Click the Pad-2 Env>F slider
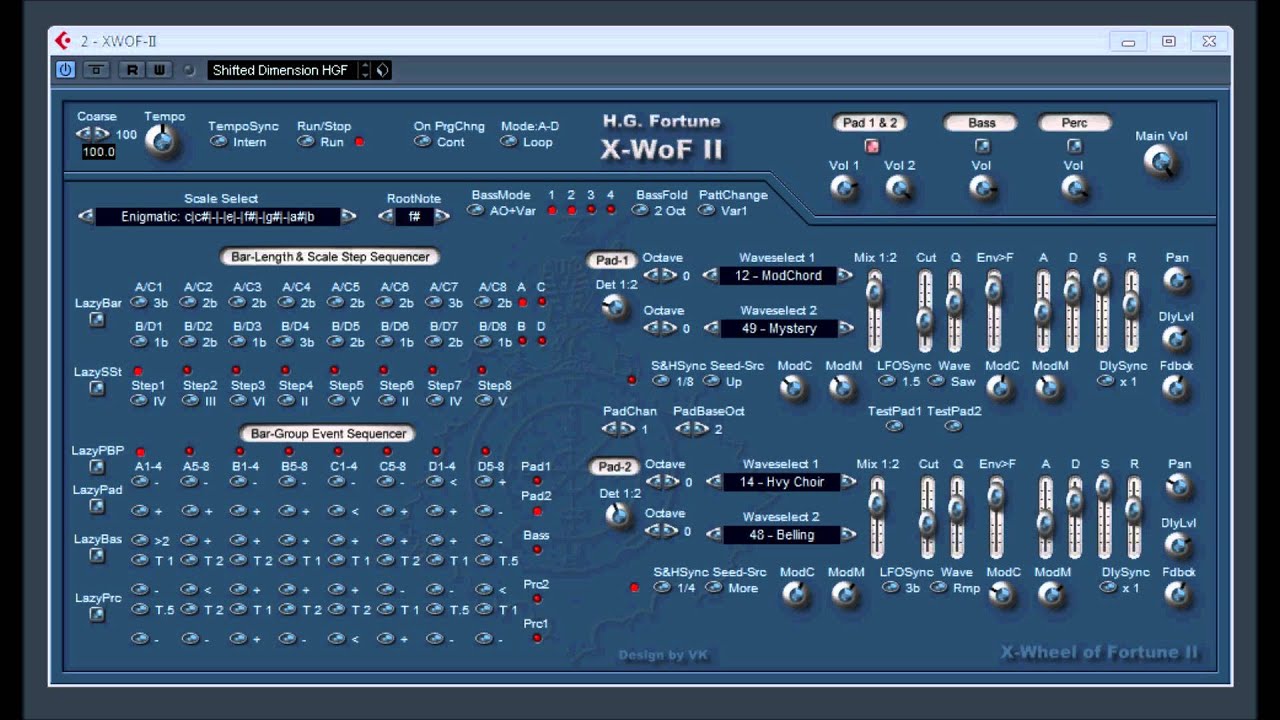Image resolution: width=1280 pixels, height=720 pixels. click(x=996, y=517)
